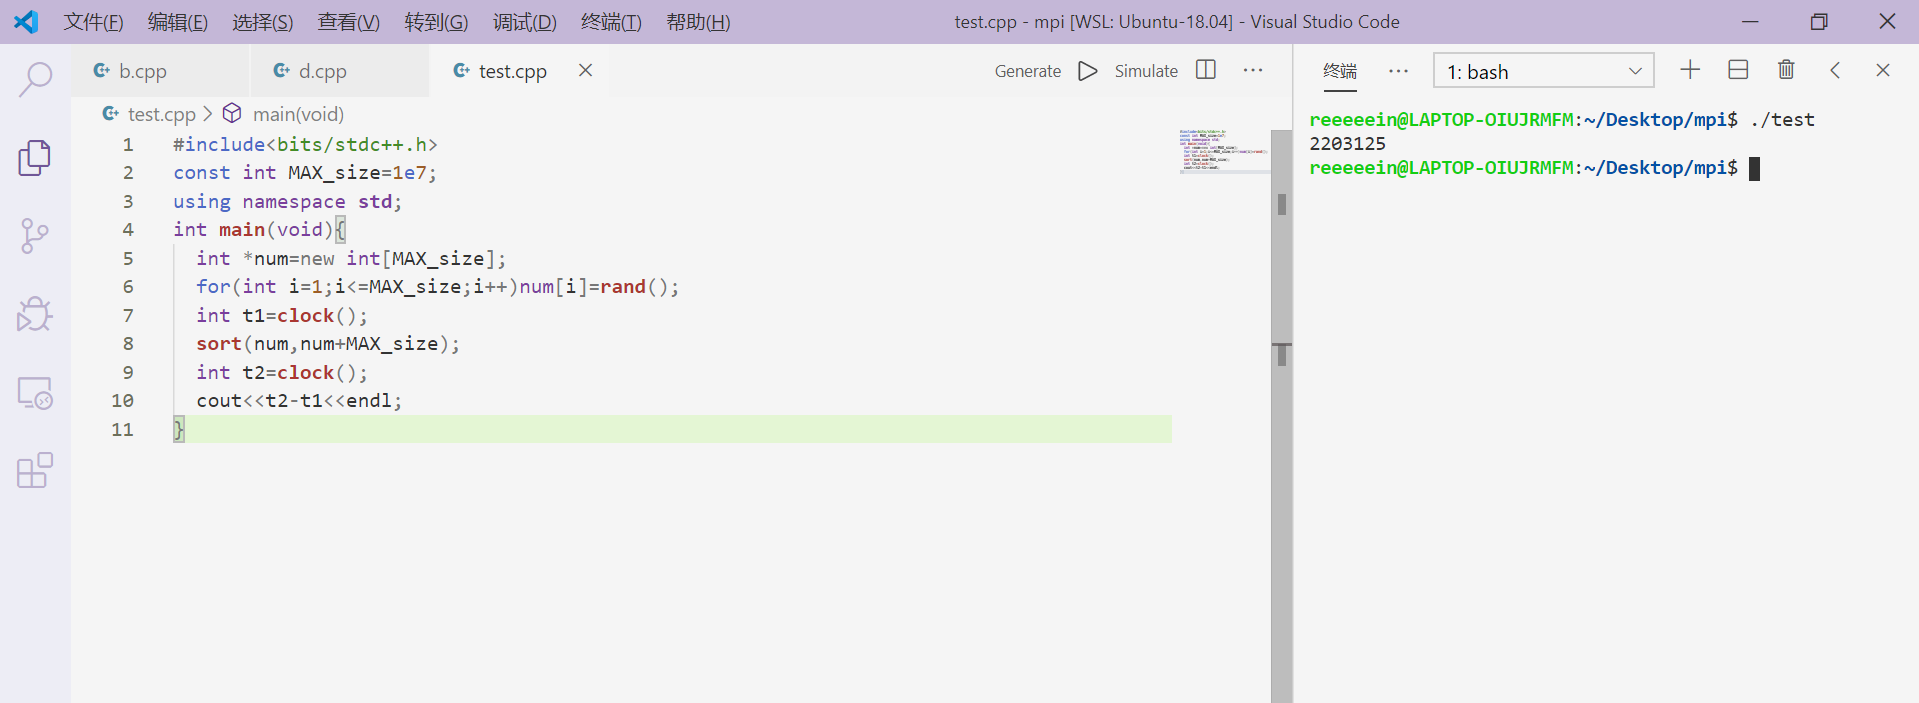Open the 转到(G) menu

(x=436, y=22)
